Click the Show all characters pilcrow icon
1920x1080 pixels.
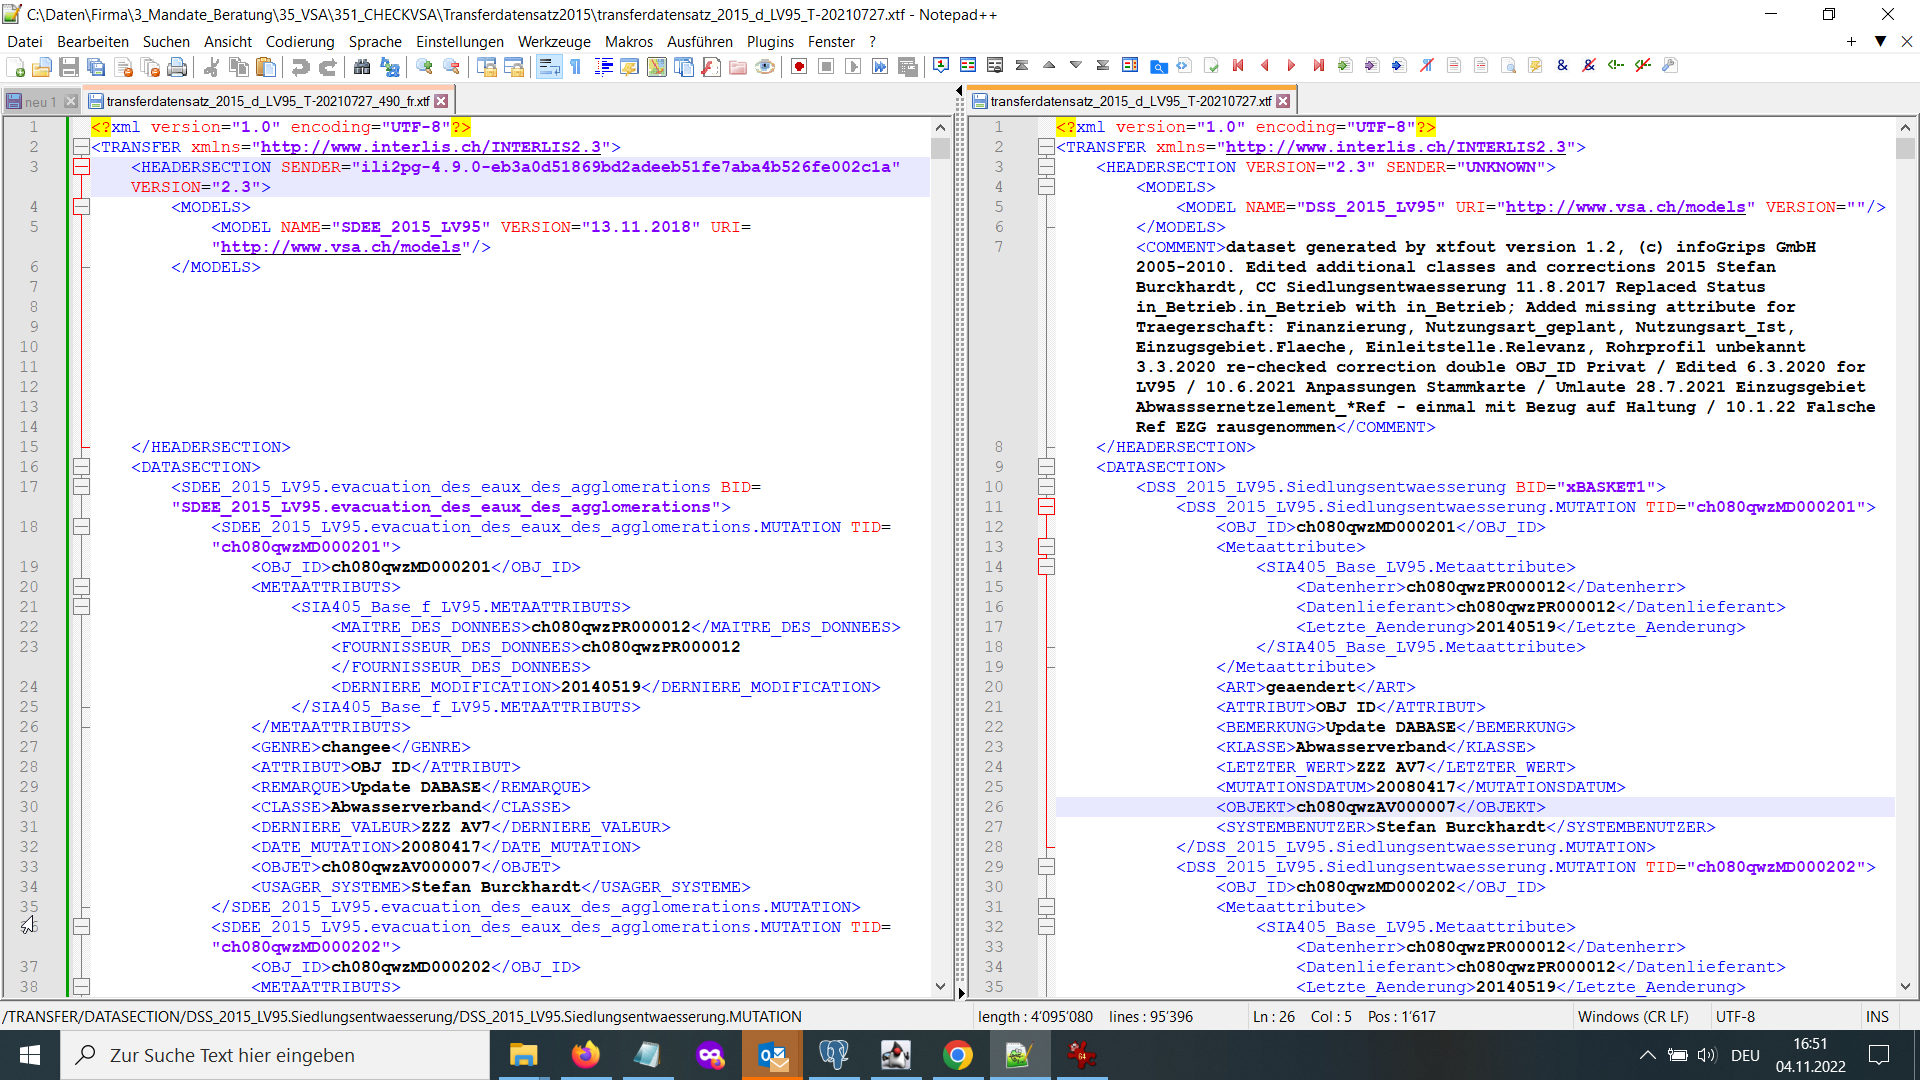click(x=576, y=66)
